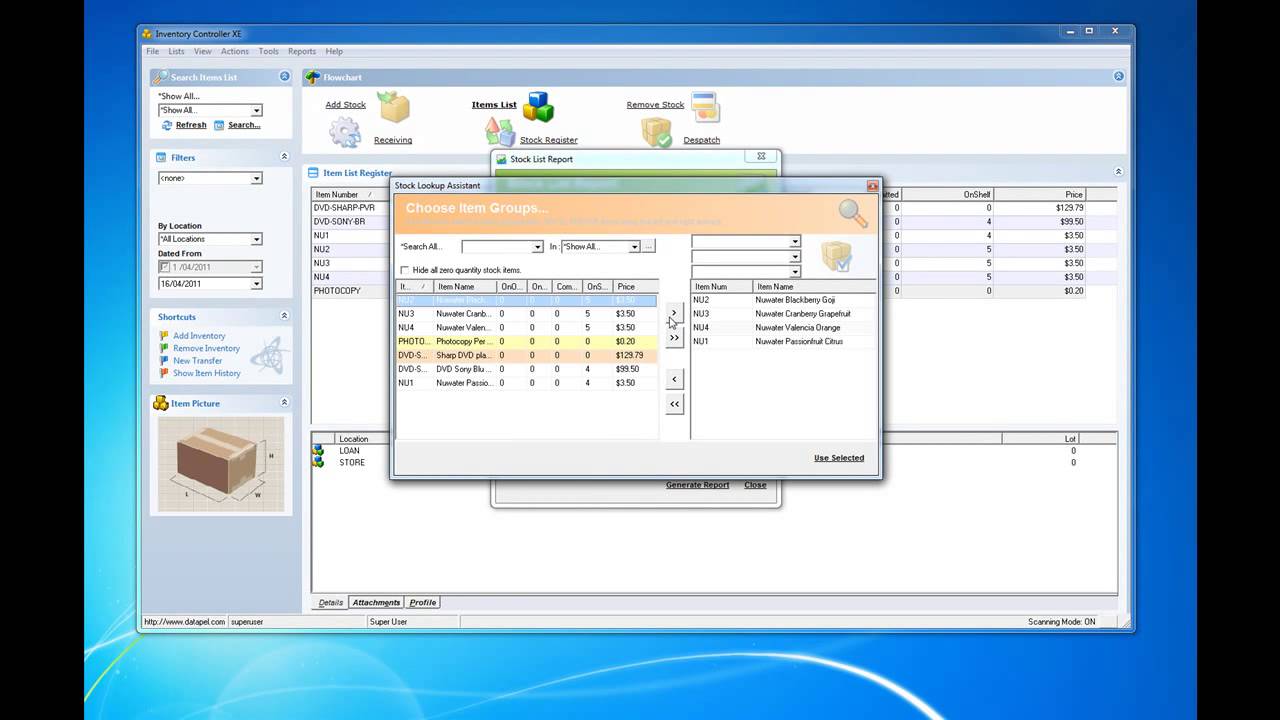1280x720 pixels.
Task: Move all items right with double arrow button
Action: point(674,338)
